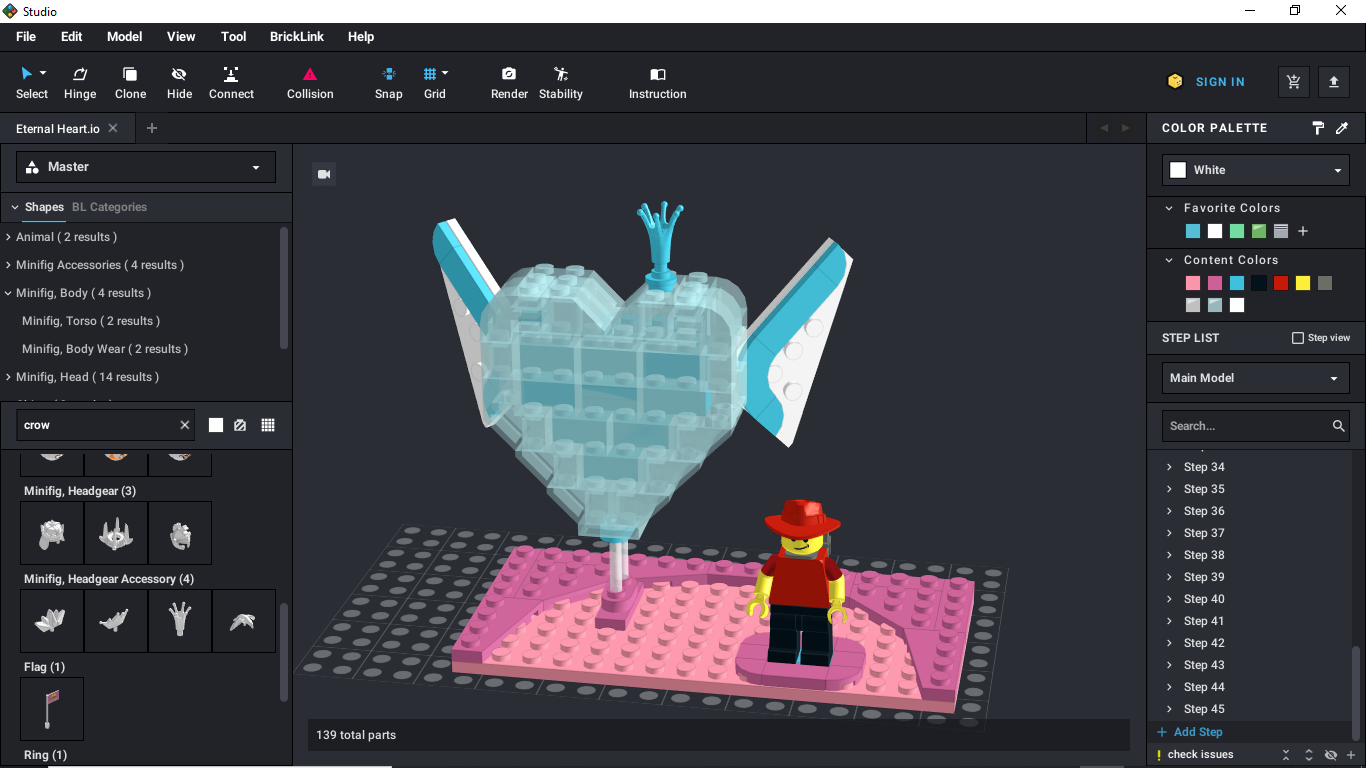1366x768 pixels.
Task: Toggle Collision detection
Action: (310, 82)
